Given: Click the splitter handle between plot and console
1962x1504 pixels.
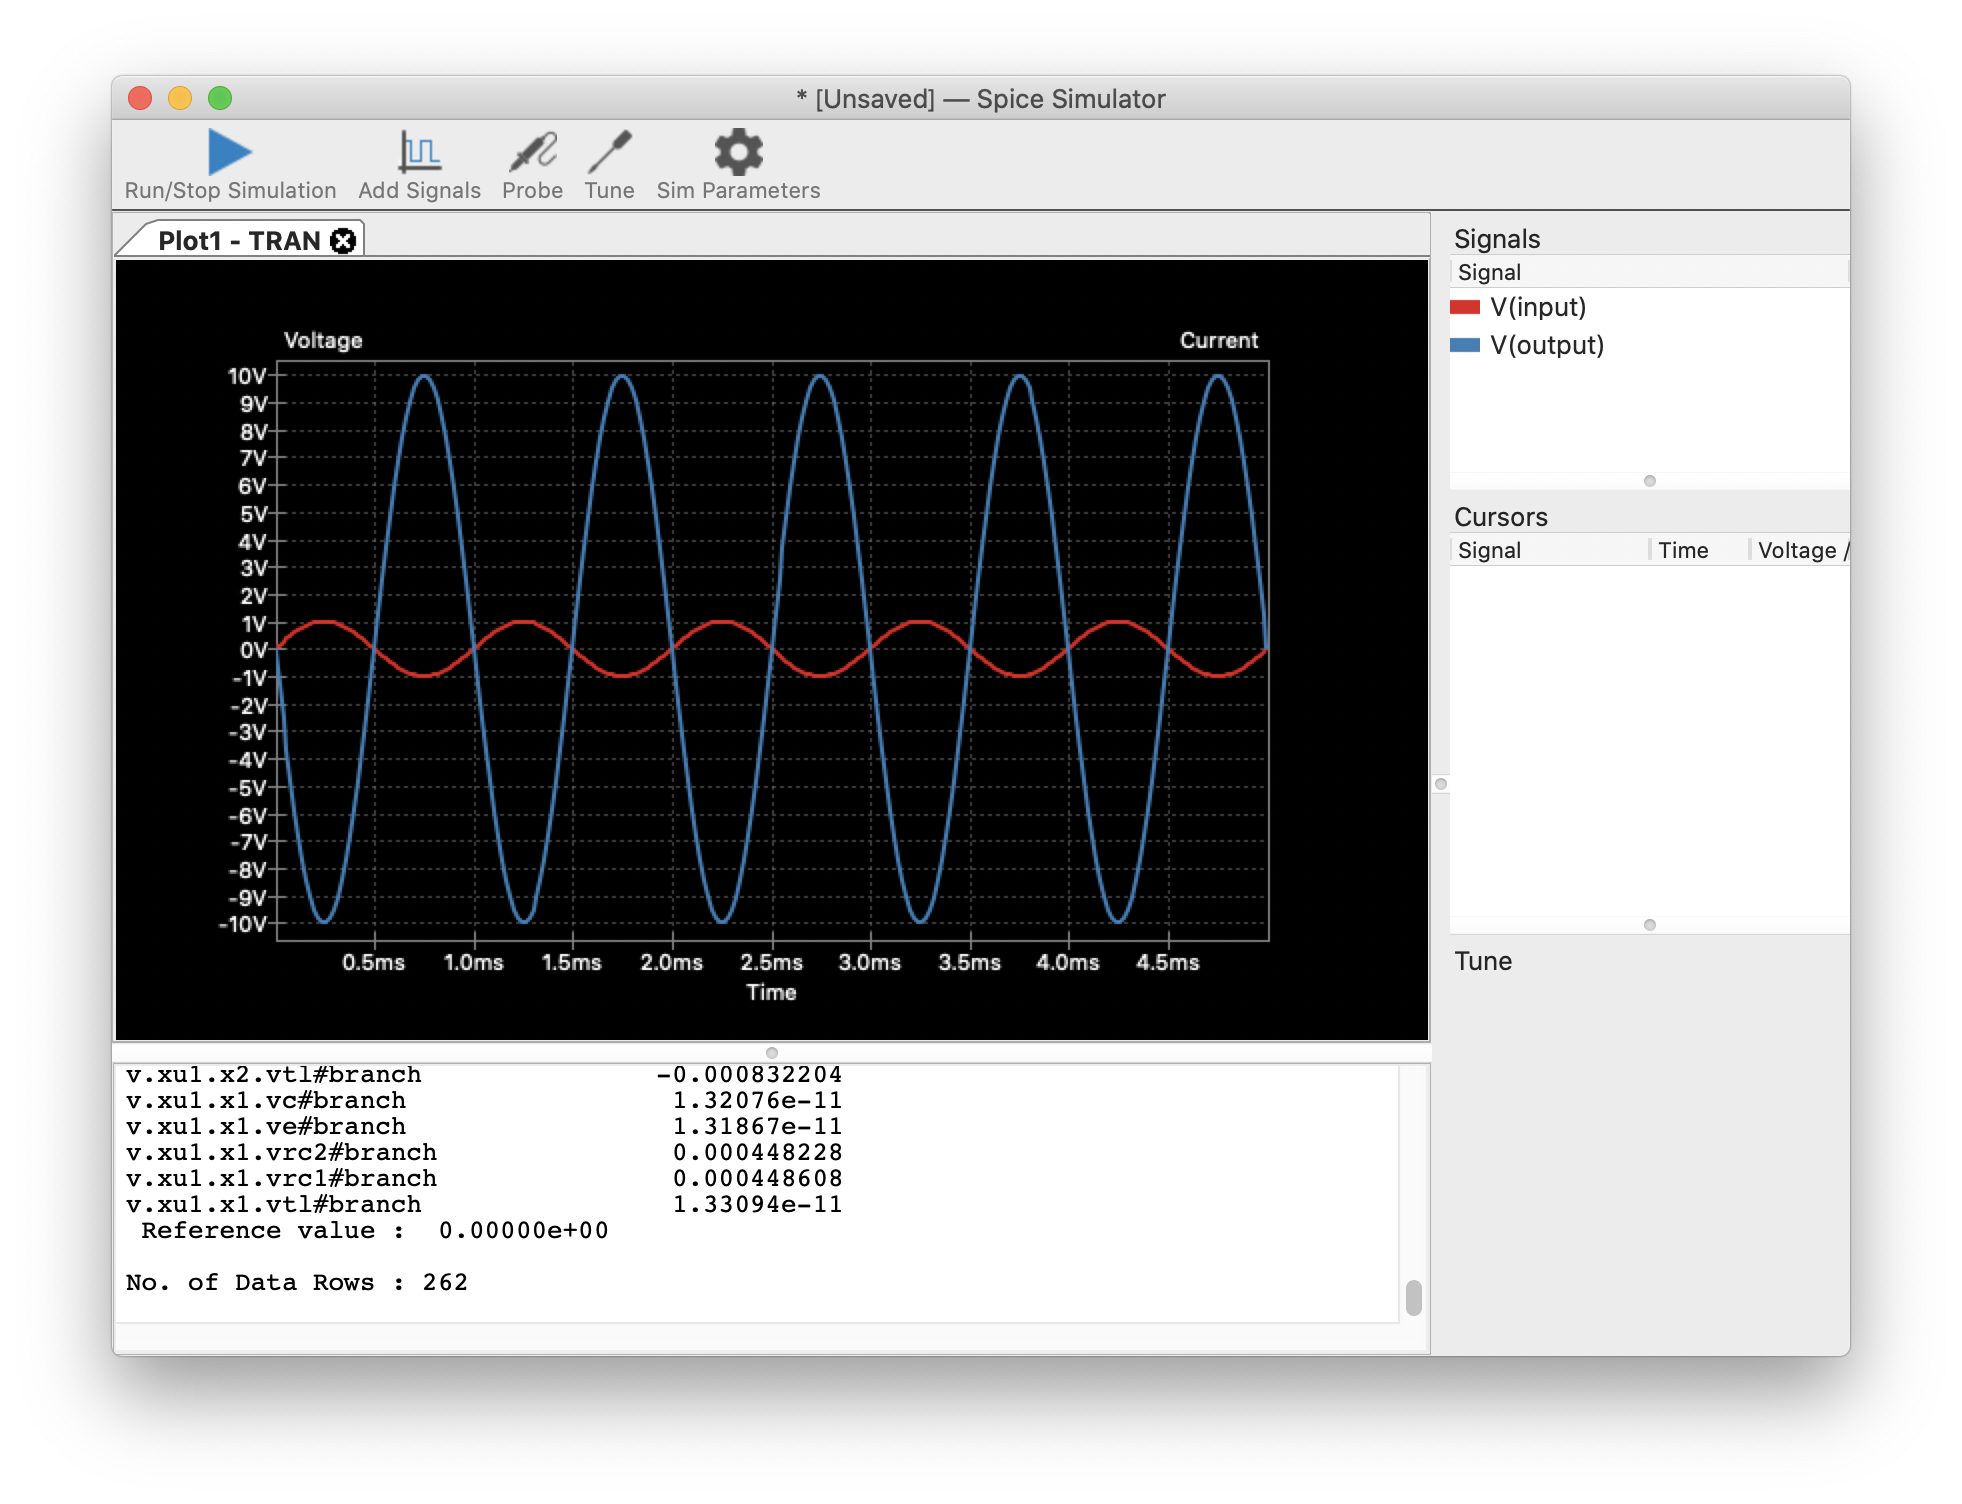Looking at the screenshot, I should (x=771, y=1052).
